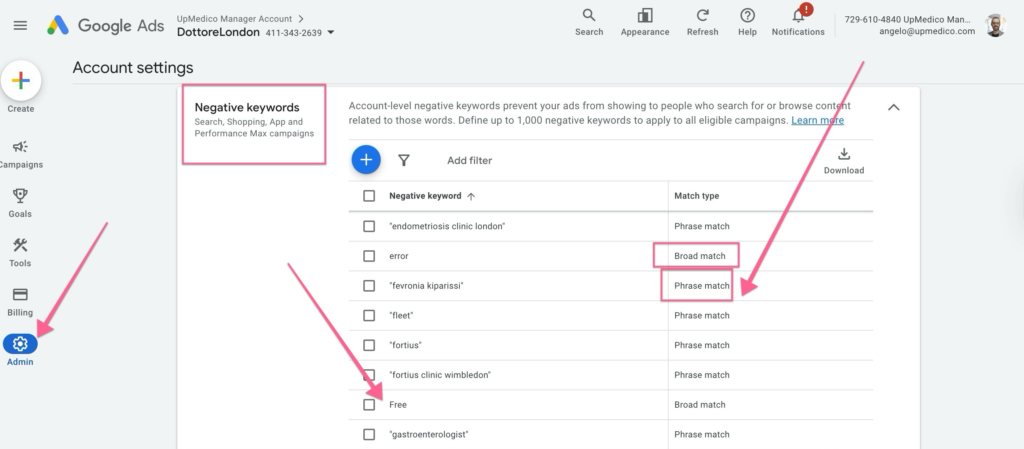1024x449 pixels.
Task: Download the negative keywords list
Action: click(844, 161)
